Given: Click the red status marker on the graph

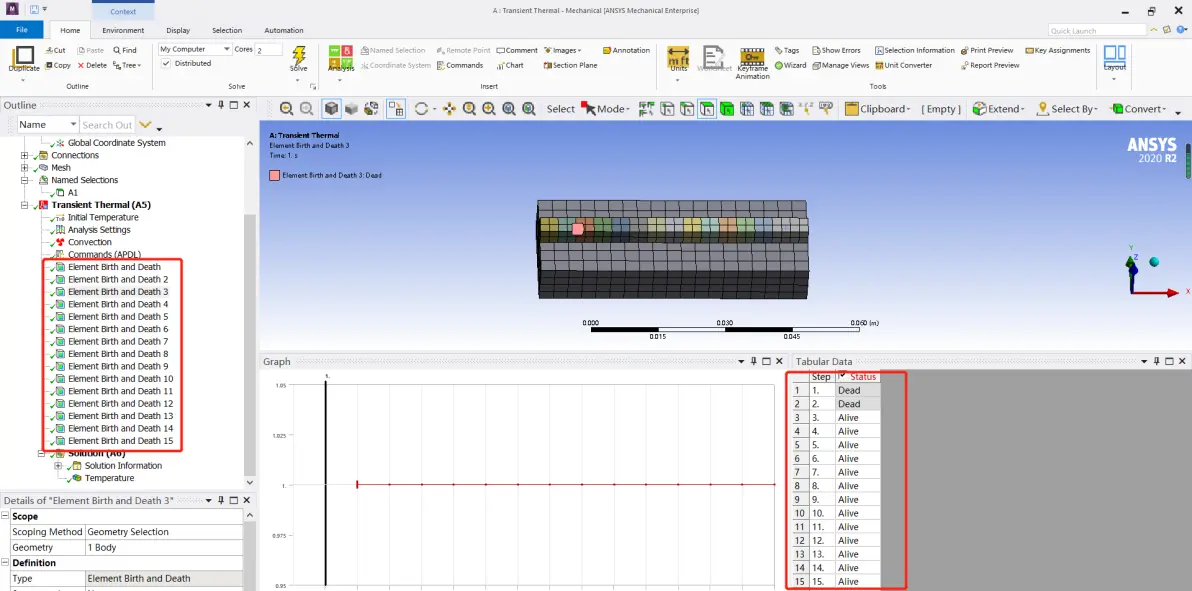Looking at the screenshot, I should pyautogui.click(x=357, y=485).
